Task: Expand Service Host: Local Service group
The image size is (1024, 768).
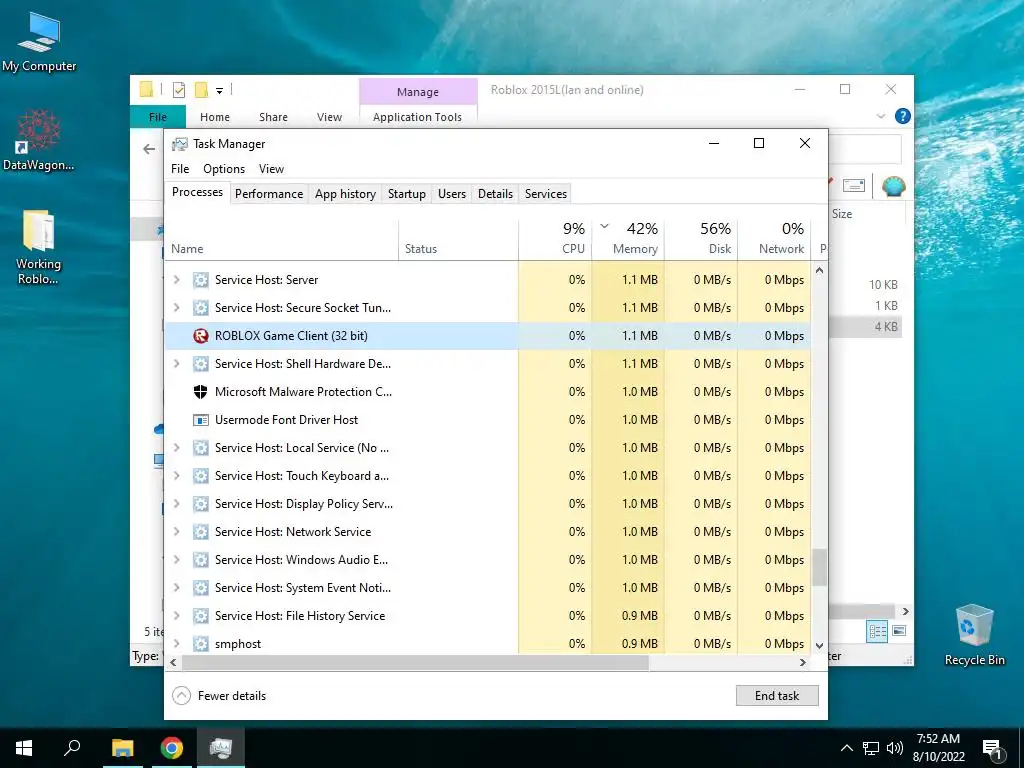Action: [176, 448]
